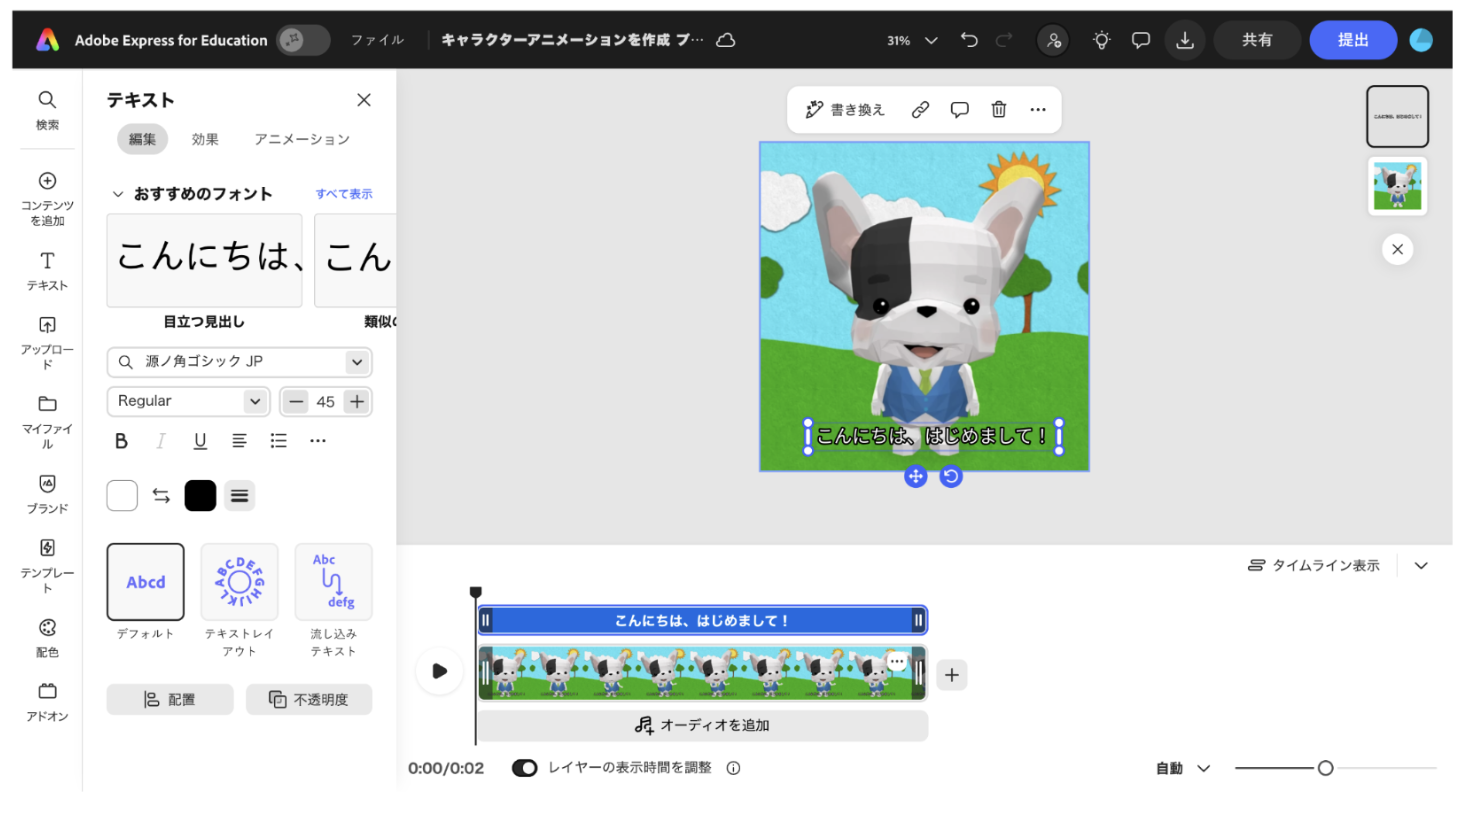Open the Add-ons panel
This screenshot has width=1466, height=818.
tap(47, 702)
